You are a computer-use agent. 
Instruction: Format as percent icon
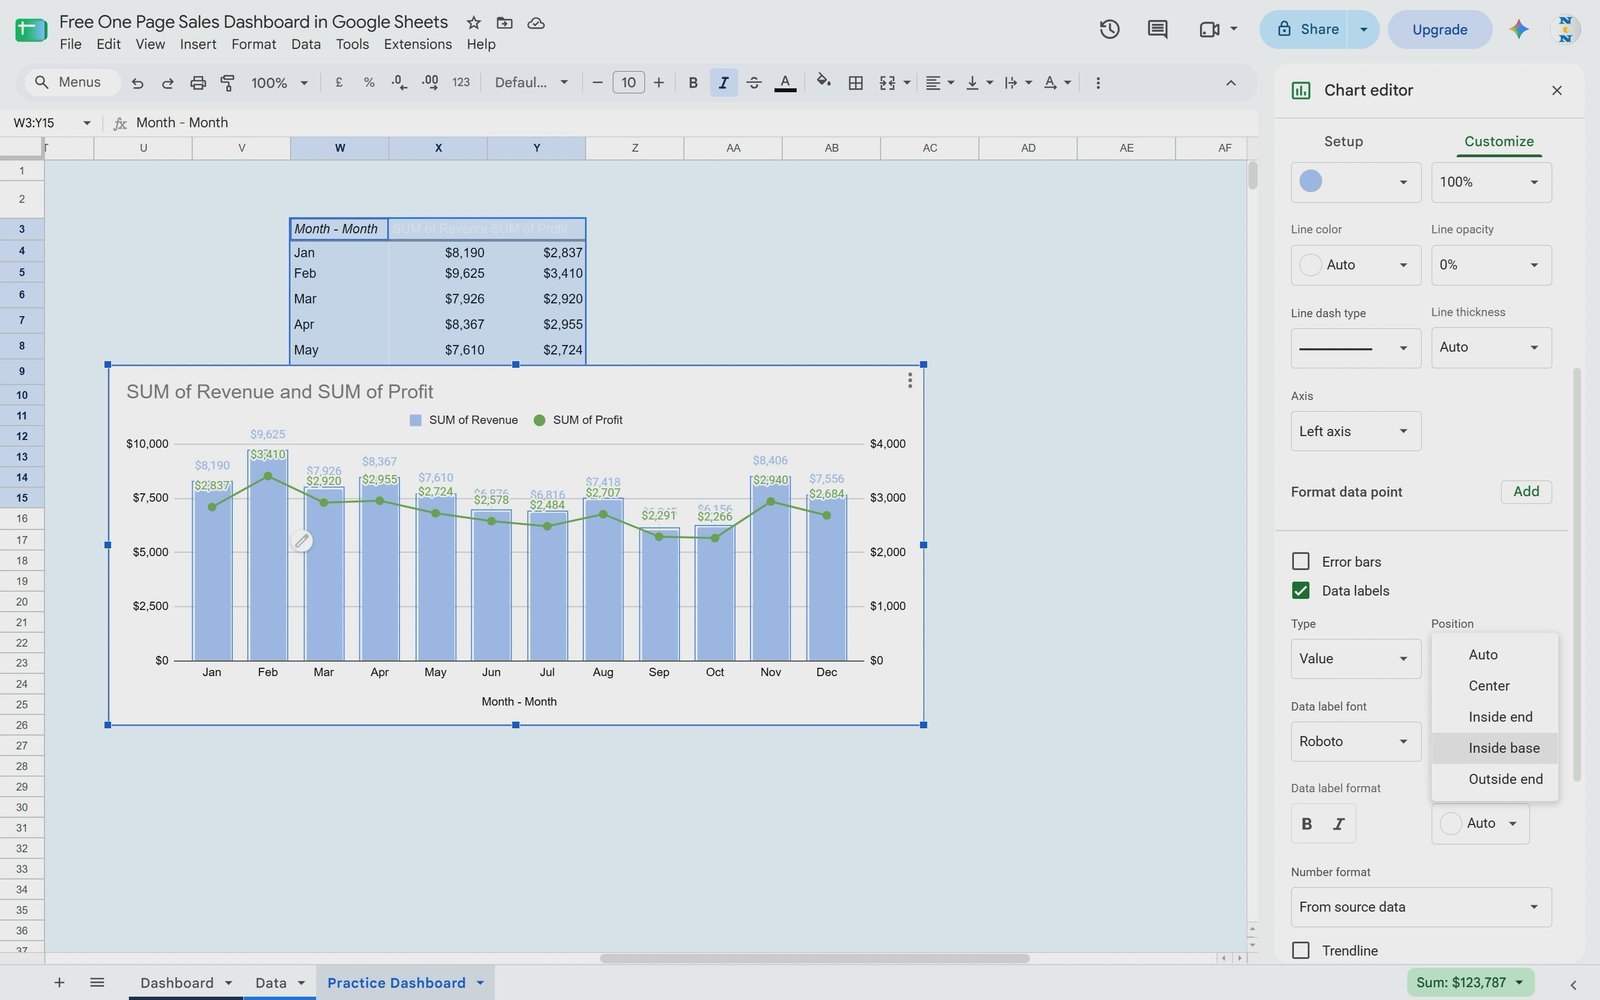(369, 83)
